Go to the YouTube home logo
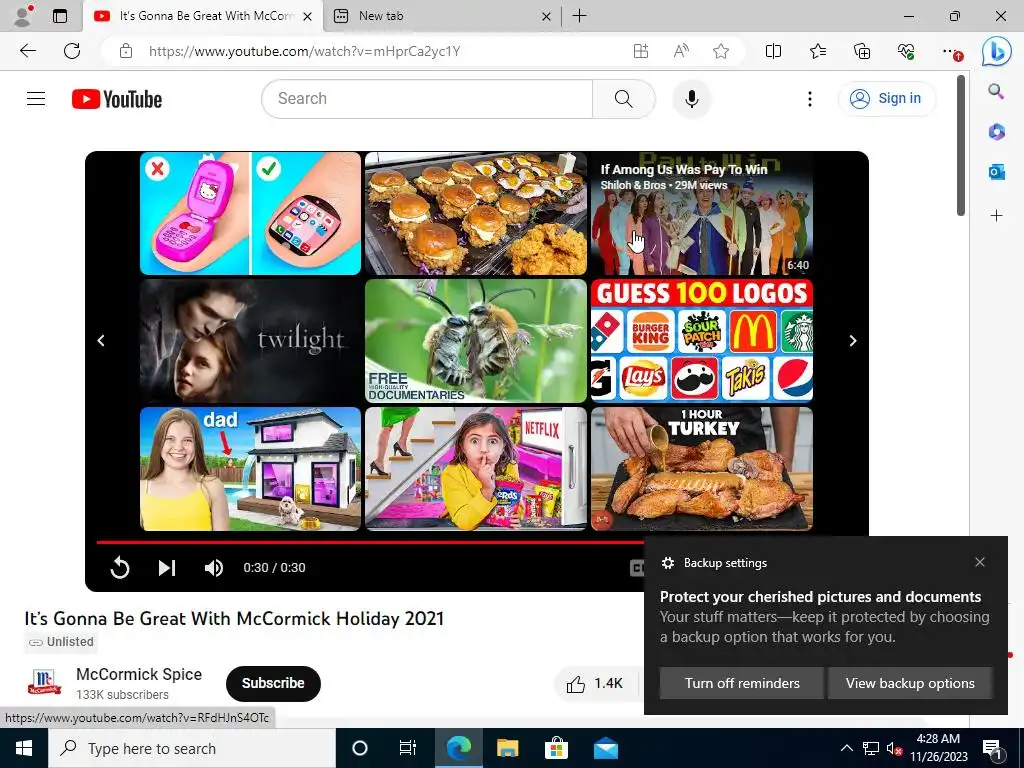Viewport: 1024px width, 768px height. [x=117, y=99]
